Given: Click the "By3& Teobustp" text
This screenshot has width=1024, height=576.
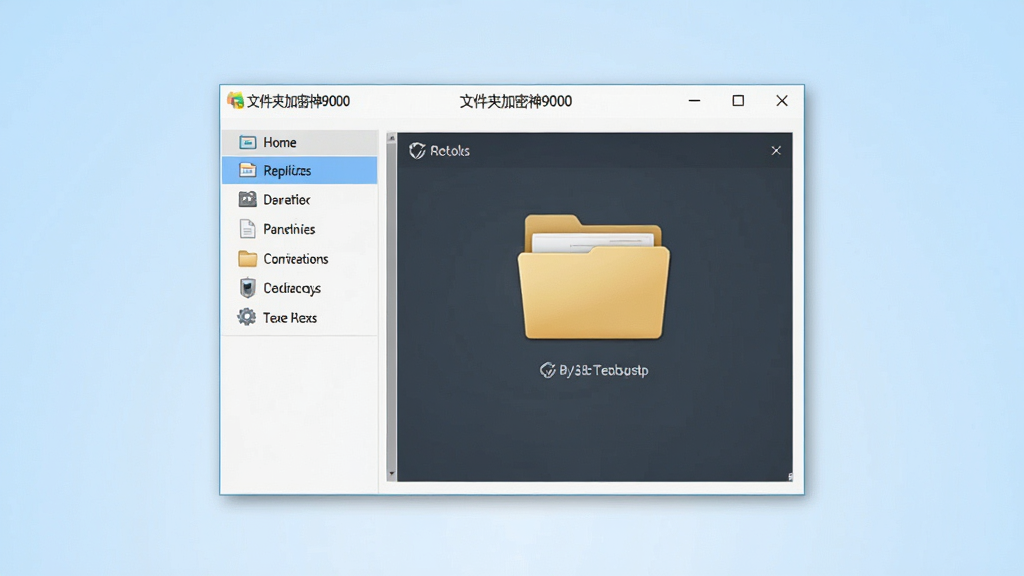Looking at the screenshot, I should coord(603,370).
